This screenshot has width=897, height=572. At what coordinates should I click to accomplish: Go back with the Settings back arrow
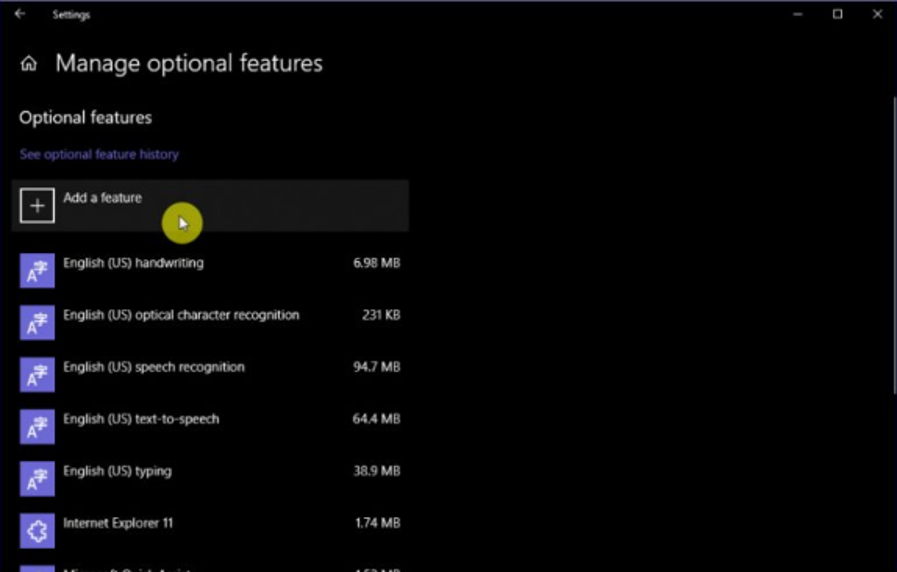click(x=20, y=14)
